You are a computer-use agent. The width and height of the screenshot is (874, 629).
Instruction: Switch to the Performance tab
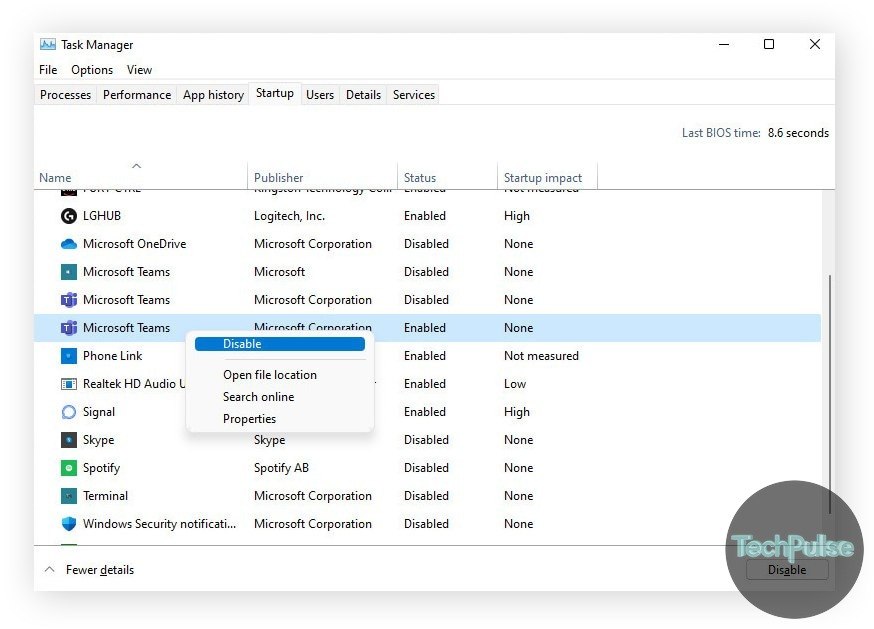click(x=137, y=95)
